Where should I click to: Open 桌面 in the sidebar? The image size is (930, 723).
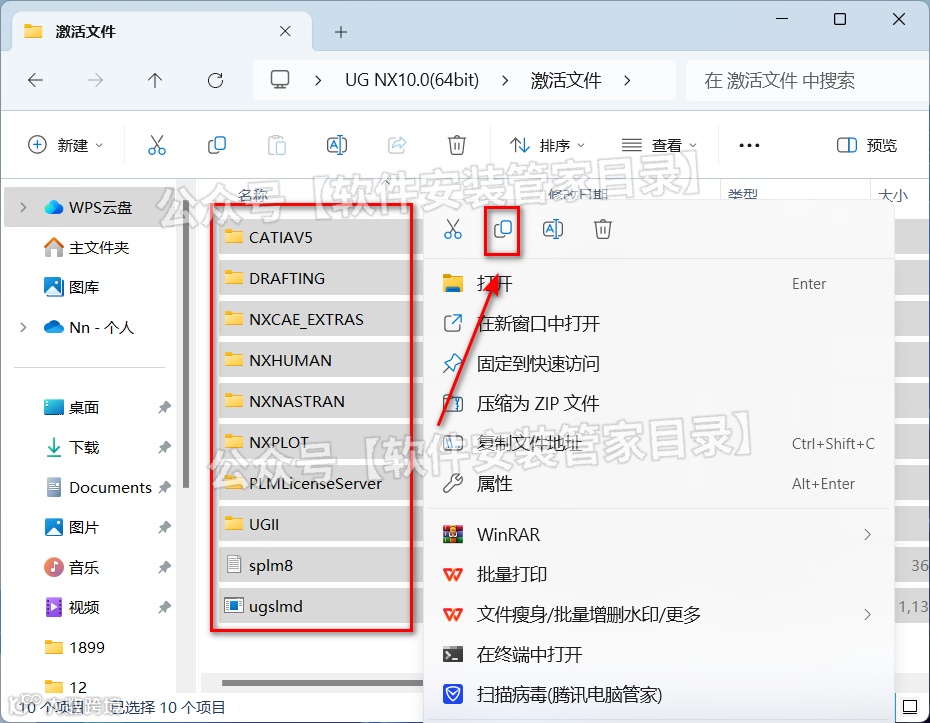coord(72,407)
